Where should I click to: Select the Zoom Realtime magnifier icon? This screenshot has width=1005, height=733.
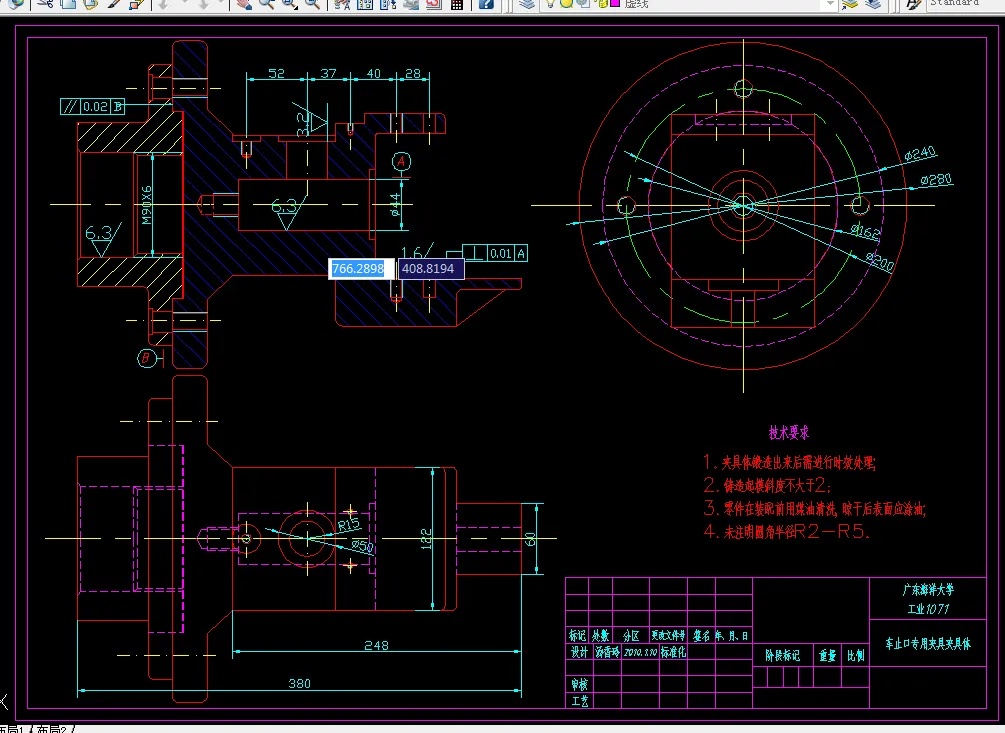click(x=267, y=3)
